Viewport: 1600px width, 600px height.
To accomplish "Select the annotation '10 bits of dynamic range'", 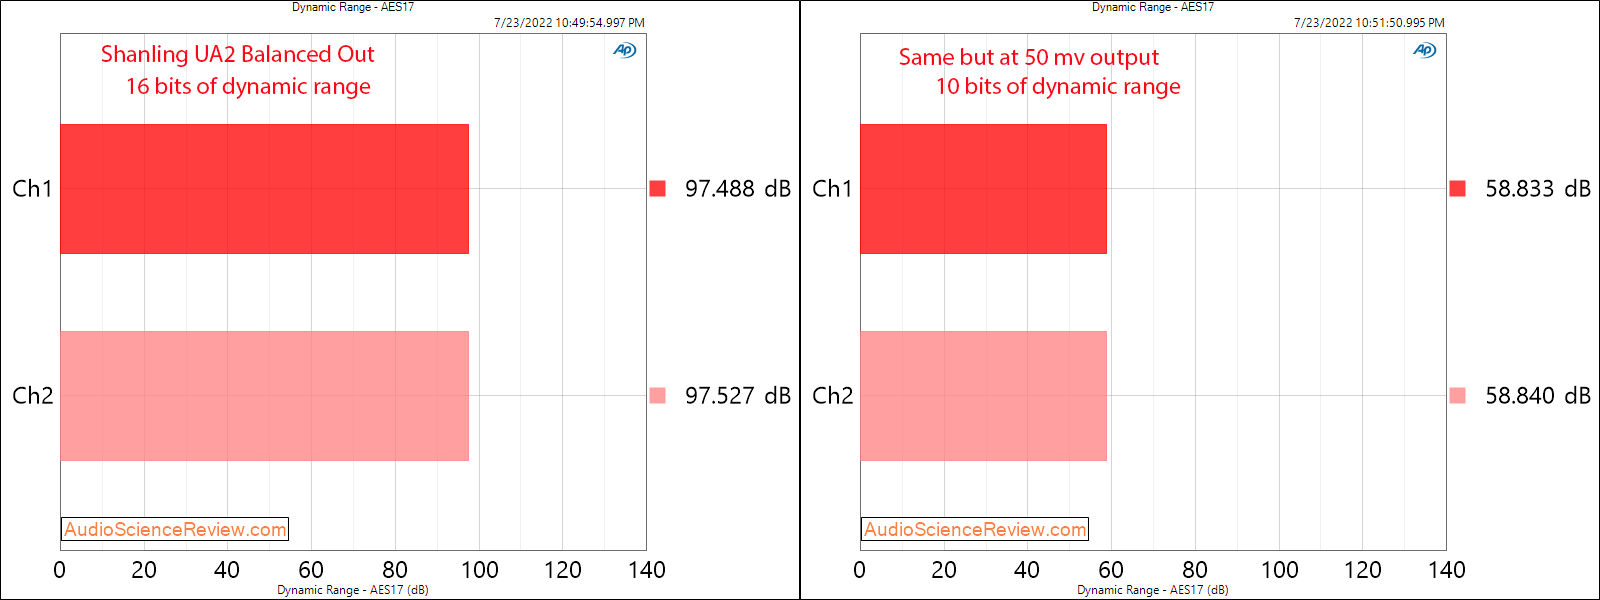I will pos(1058,87).
